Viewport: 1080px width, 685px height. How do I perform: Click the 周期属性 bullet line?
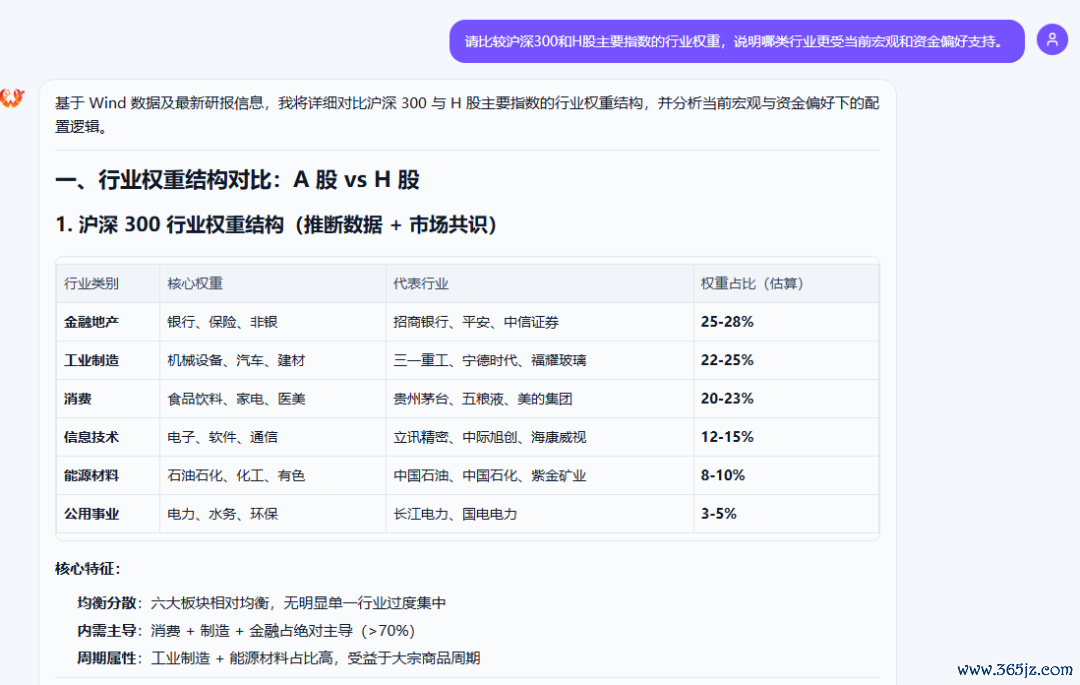point(278,658)
